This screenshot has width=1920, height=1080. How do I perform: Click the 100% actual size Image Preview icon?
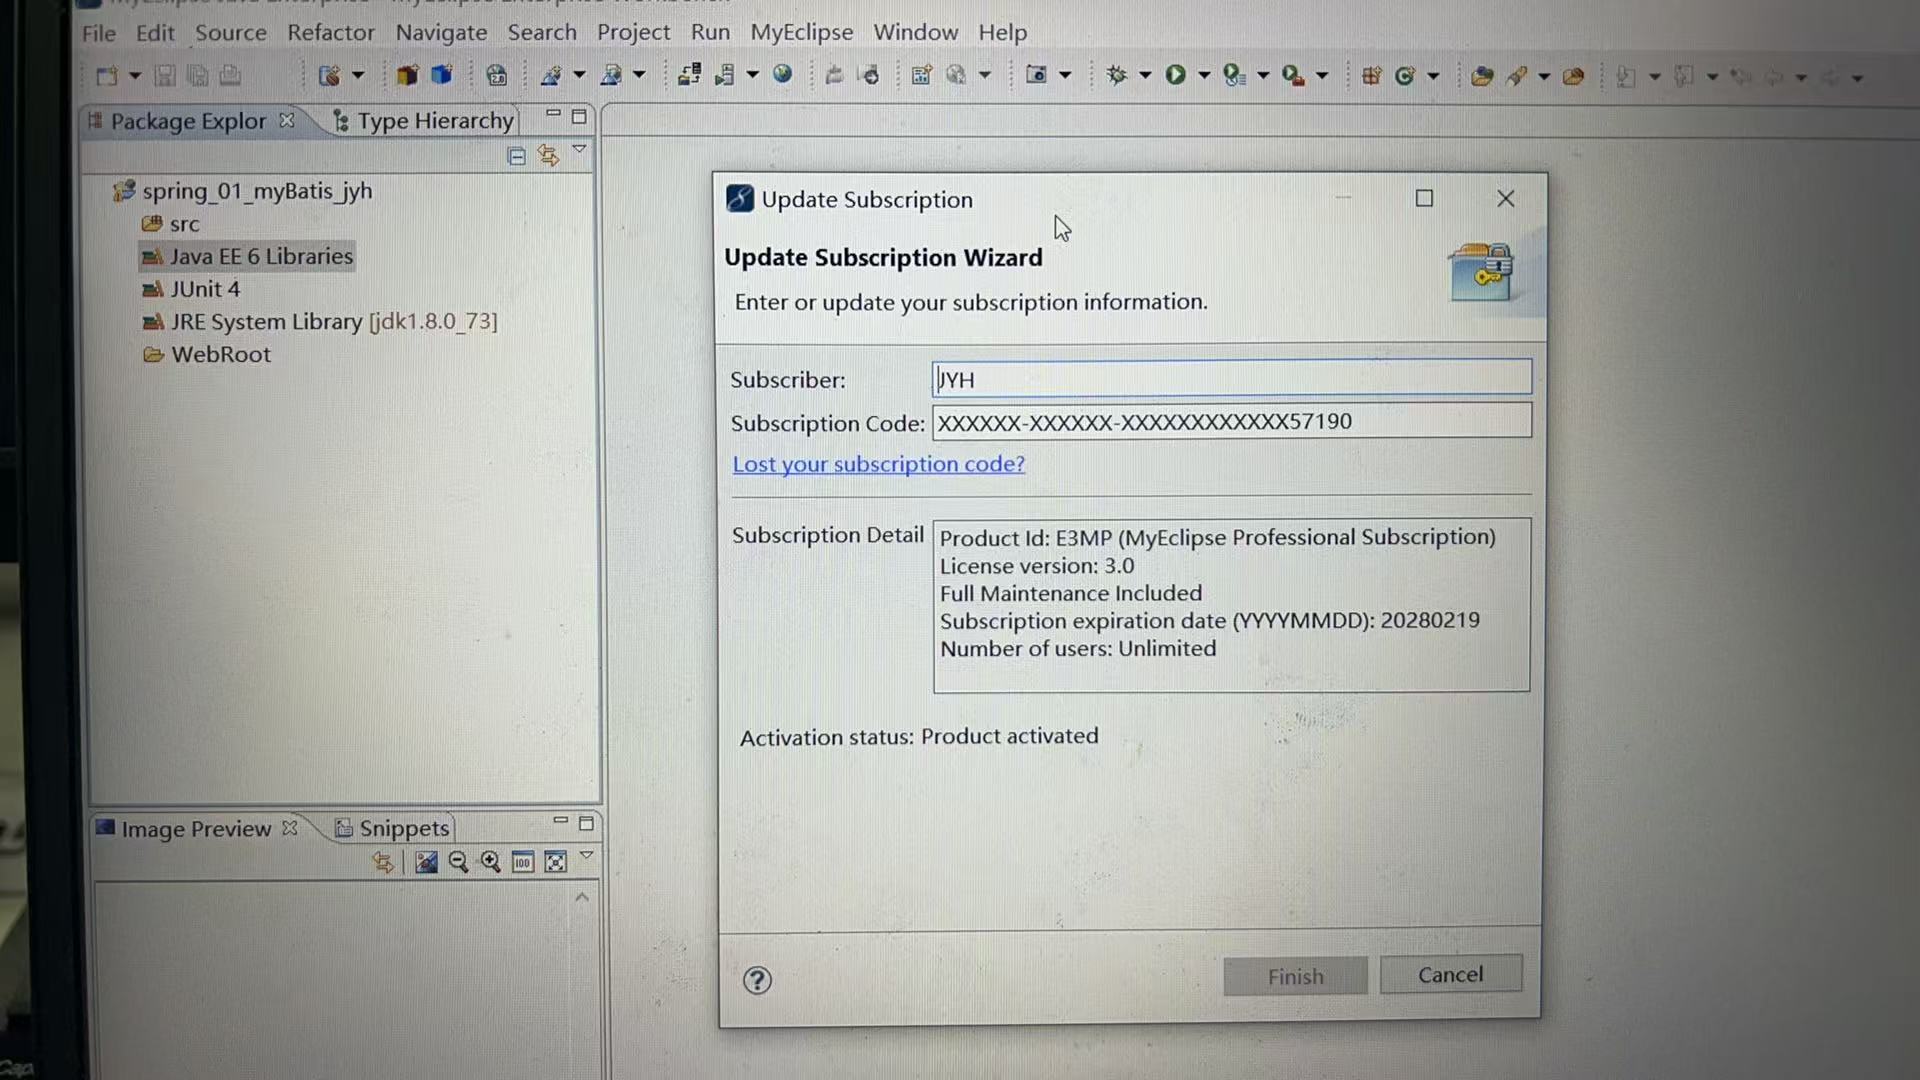coord(522,862)
